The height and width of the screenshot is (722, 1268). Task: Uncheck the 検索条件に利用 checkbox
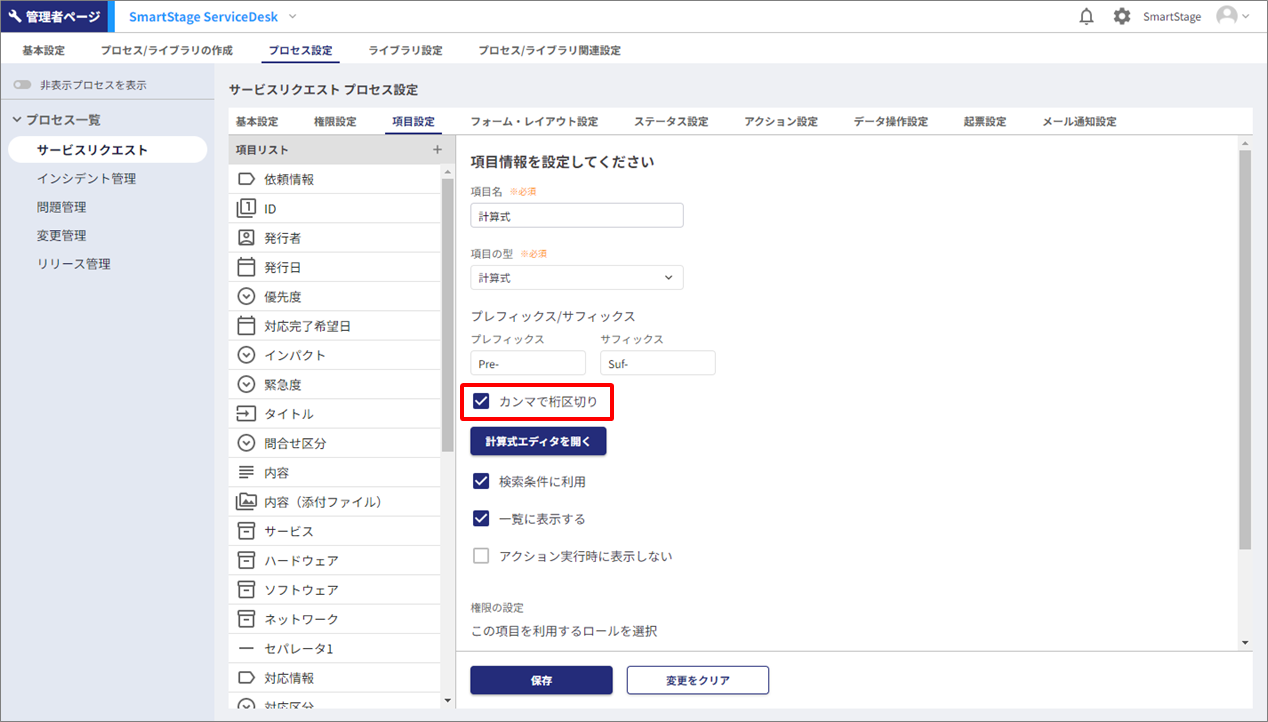click(481, 482)
